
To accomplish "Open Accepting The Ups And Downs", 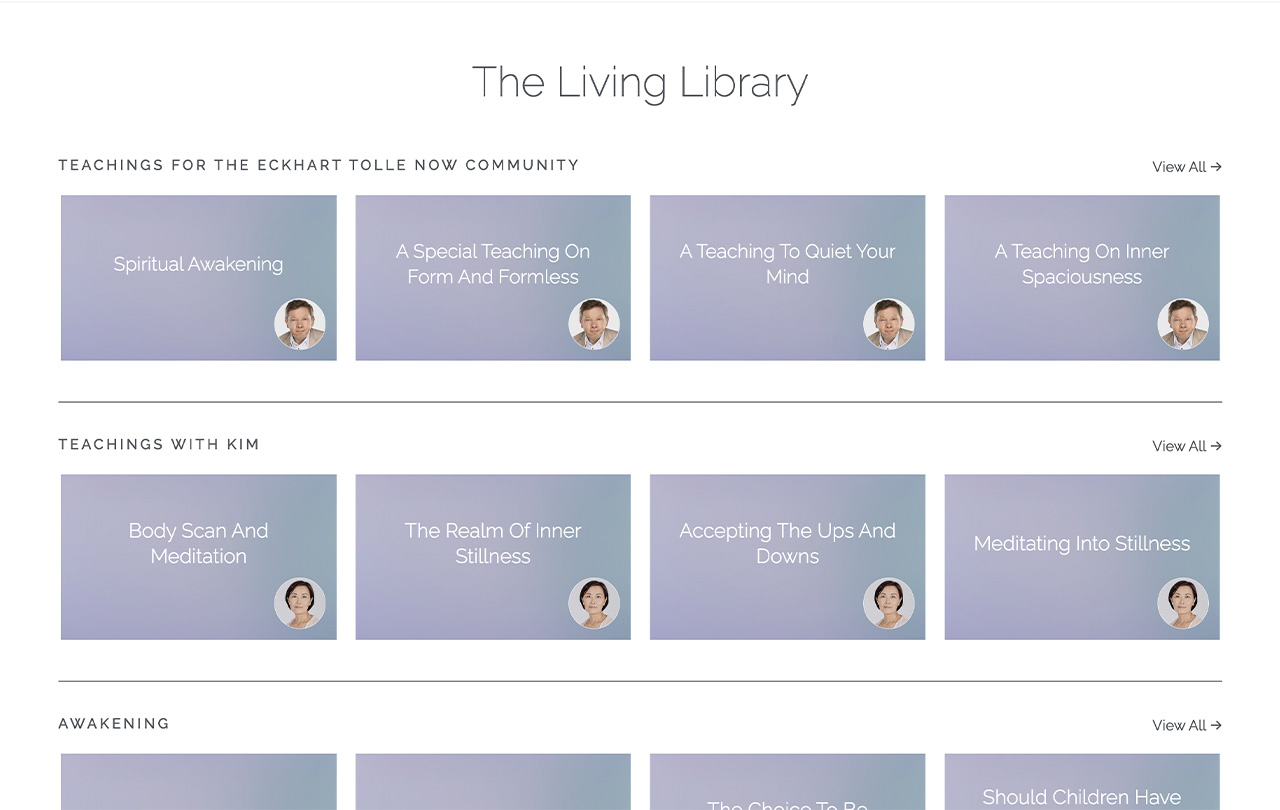I will point(788,557).
